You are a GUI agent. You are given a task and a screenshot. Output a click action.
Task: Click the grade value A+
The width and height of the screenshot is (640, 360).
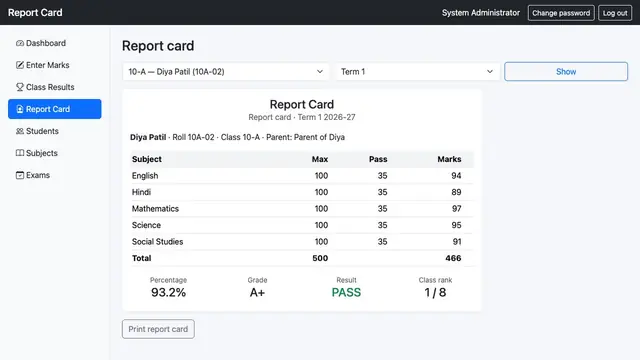coord(257,292)
